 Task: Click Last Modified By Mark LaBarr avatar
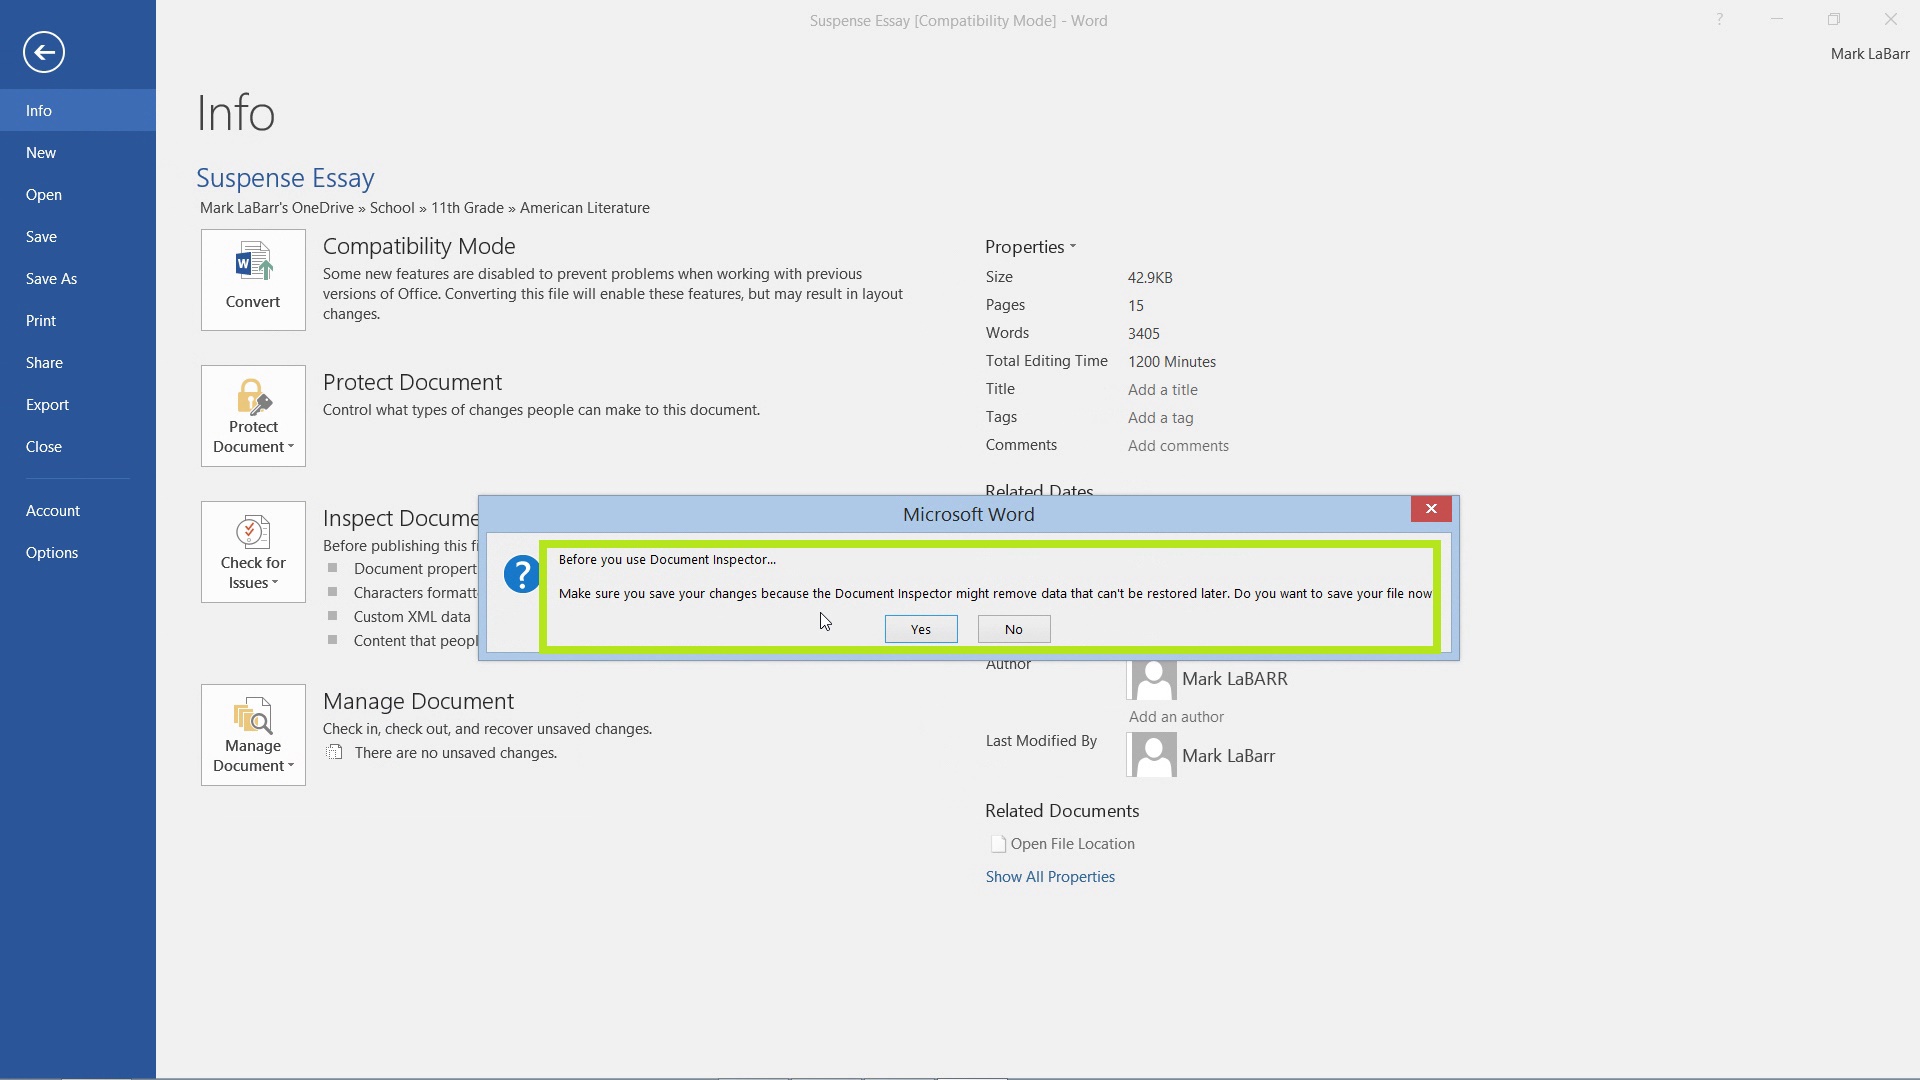coord(1153,756)
